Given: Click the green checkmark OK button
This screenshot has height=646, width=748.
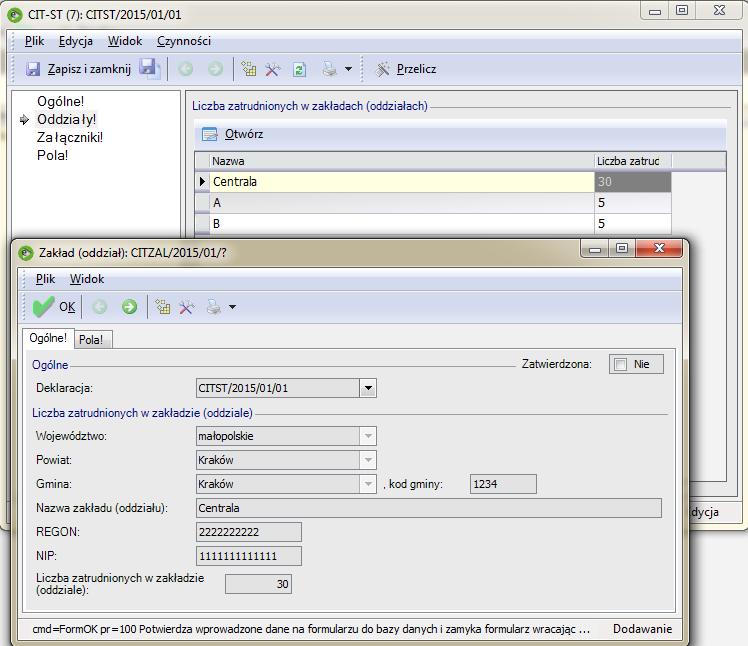Looking at the screenshot, I should click(54, 306).
